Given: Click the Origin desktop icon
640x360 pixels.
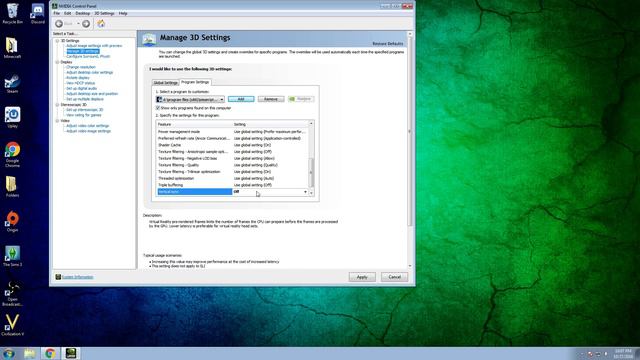Looking at the screenshot, I should click(12, 221).
